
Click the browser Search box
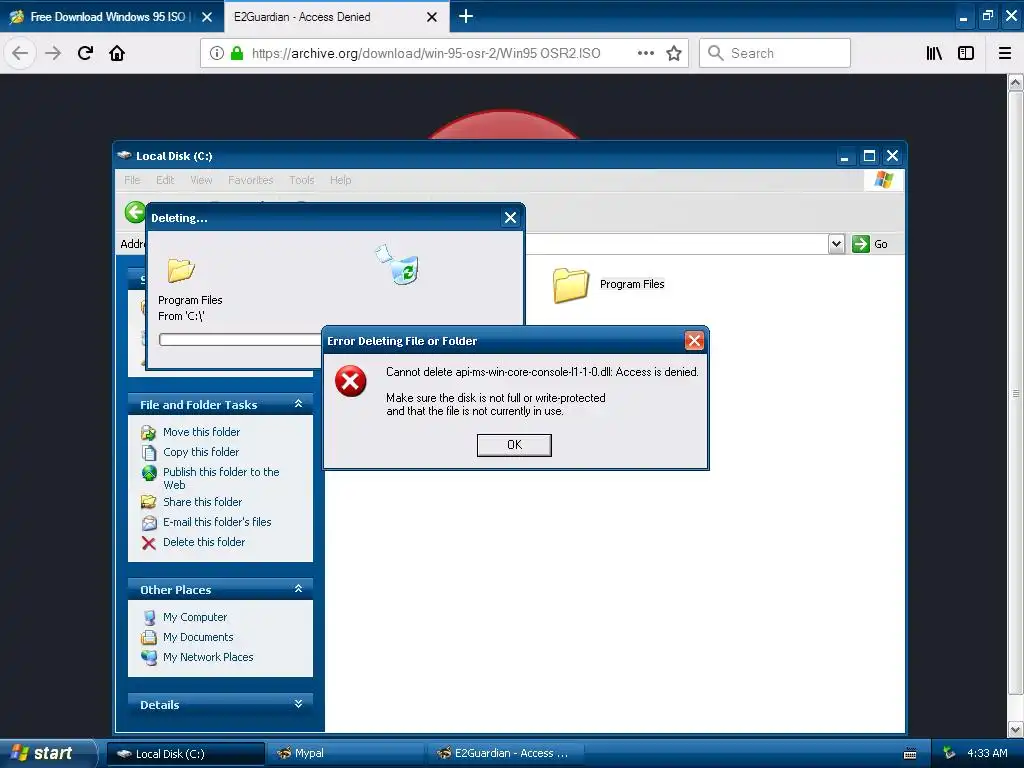click(x=775, y=53)
